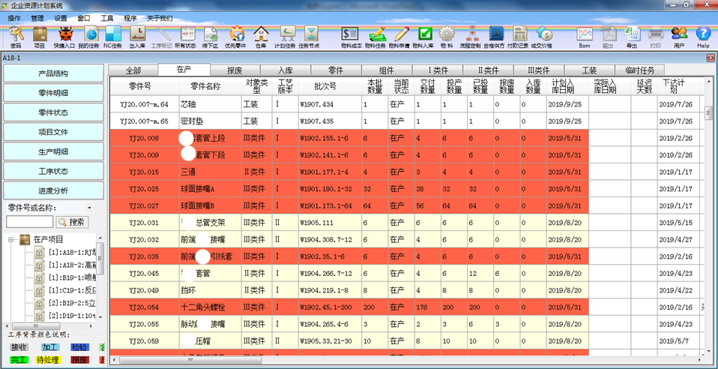Click the 生产明细 button
This screenshot has width=718, height=369.
pyautogui.click(x=54, y=152)
